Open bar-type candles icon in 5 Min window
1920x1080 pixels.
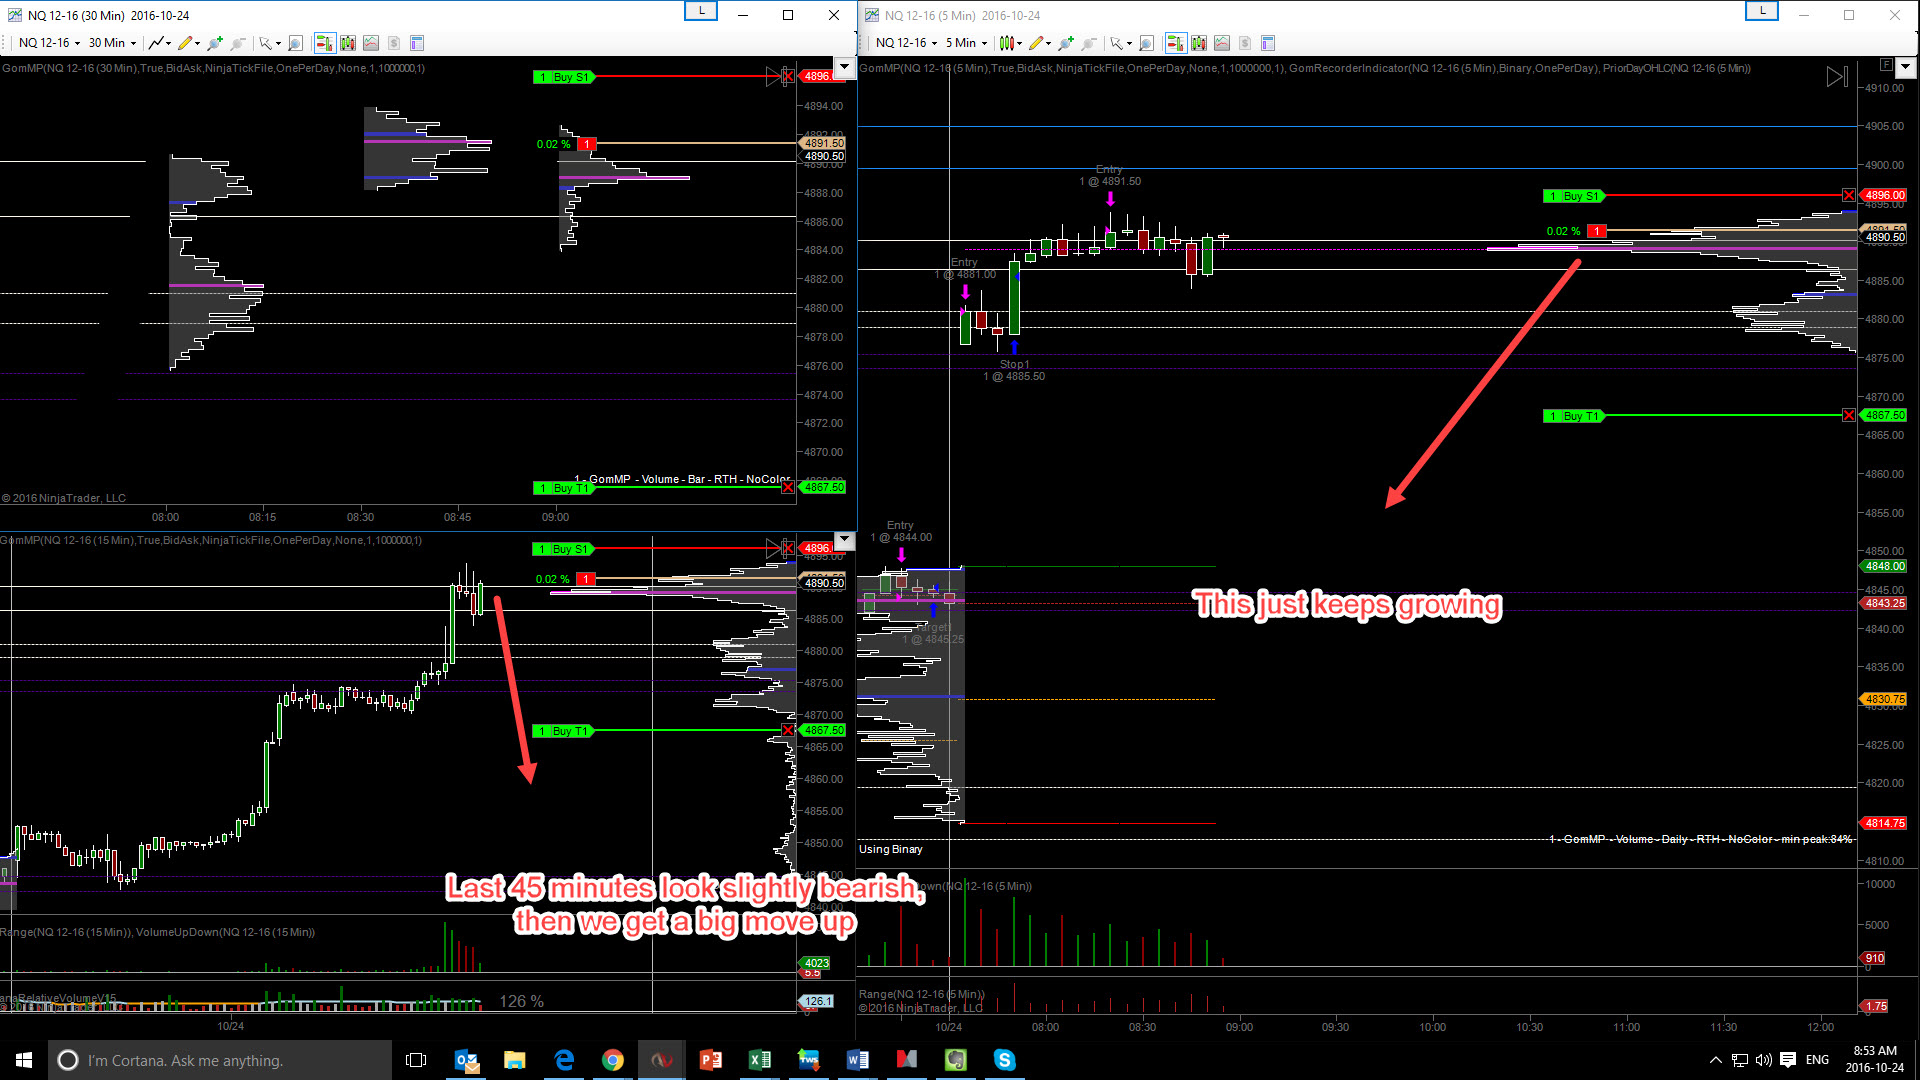coord(1199,43)
